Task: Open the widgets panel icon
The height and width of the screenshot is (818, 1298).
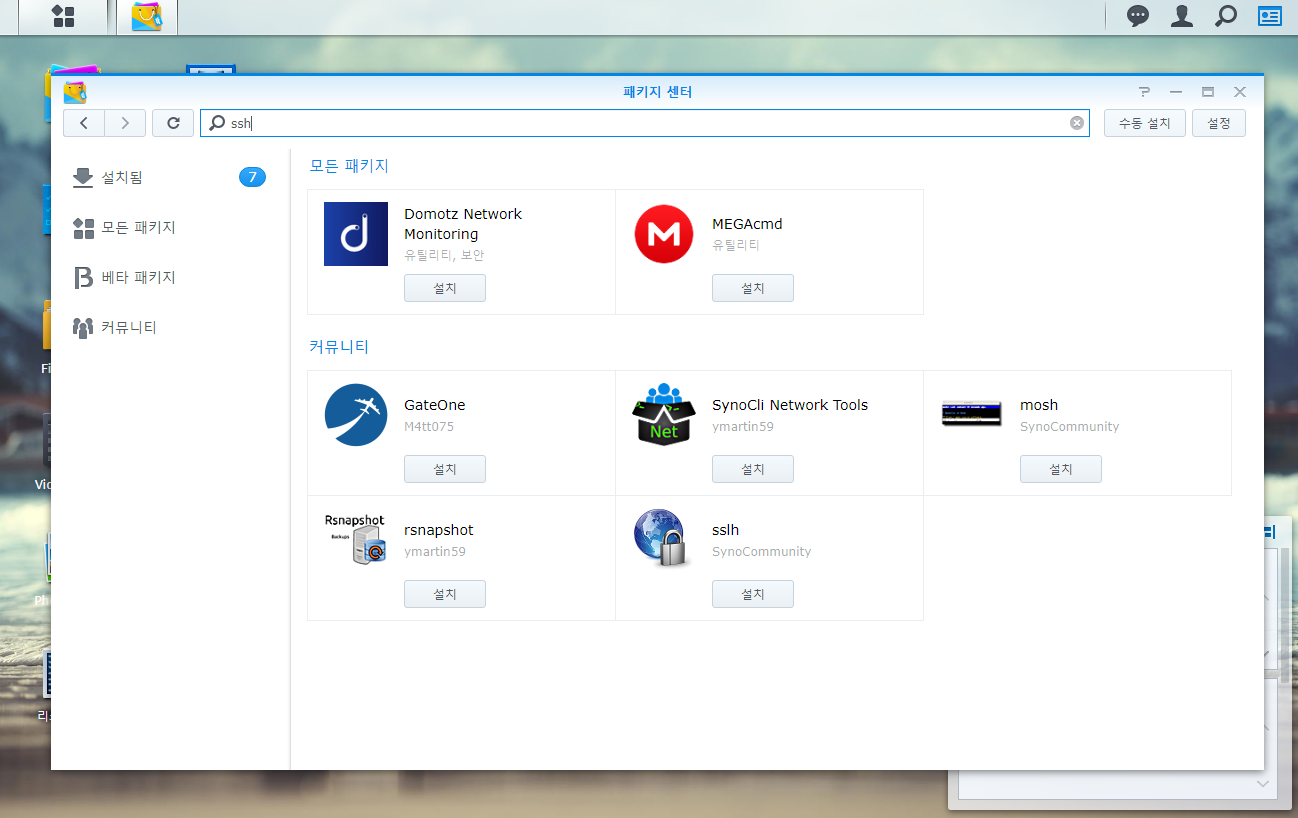Action: click(1270, 16)
